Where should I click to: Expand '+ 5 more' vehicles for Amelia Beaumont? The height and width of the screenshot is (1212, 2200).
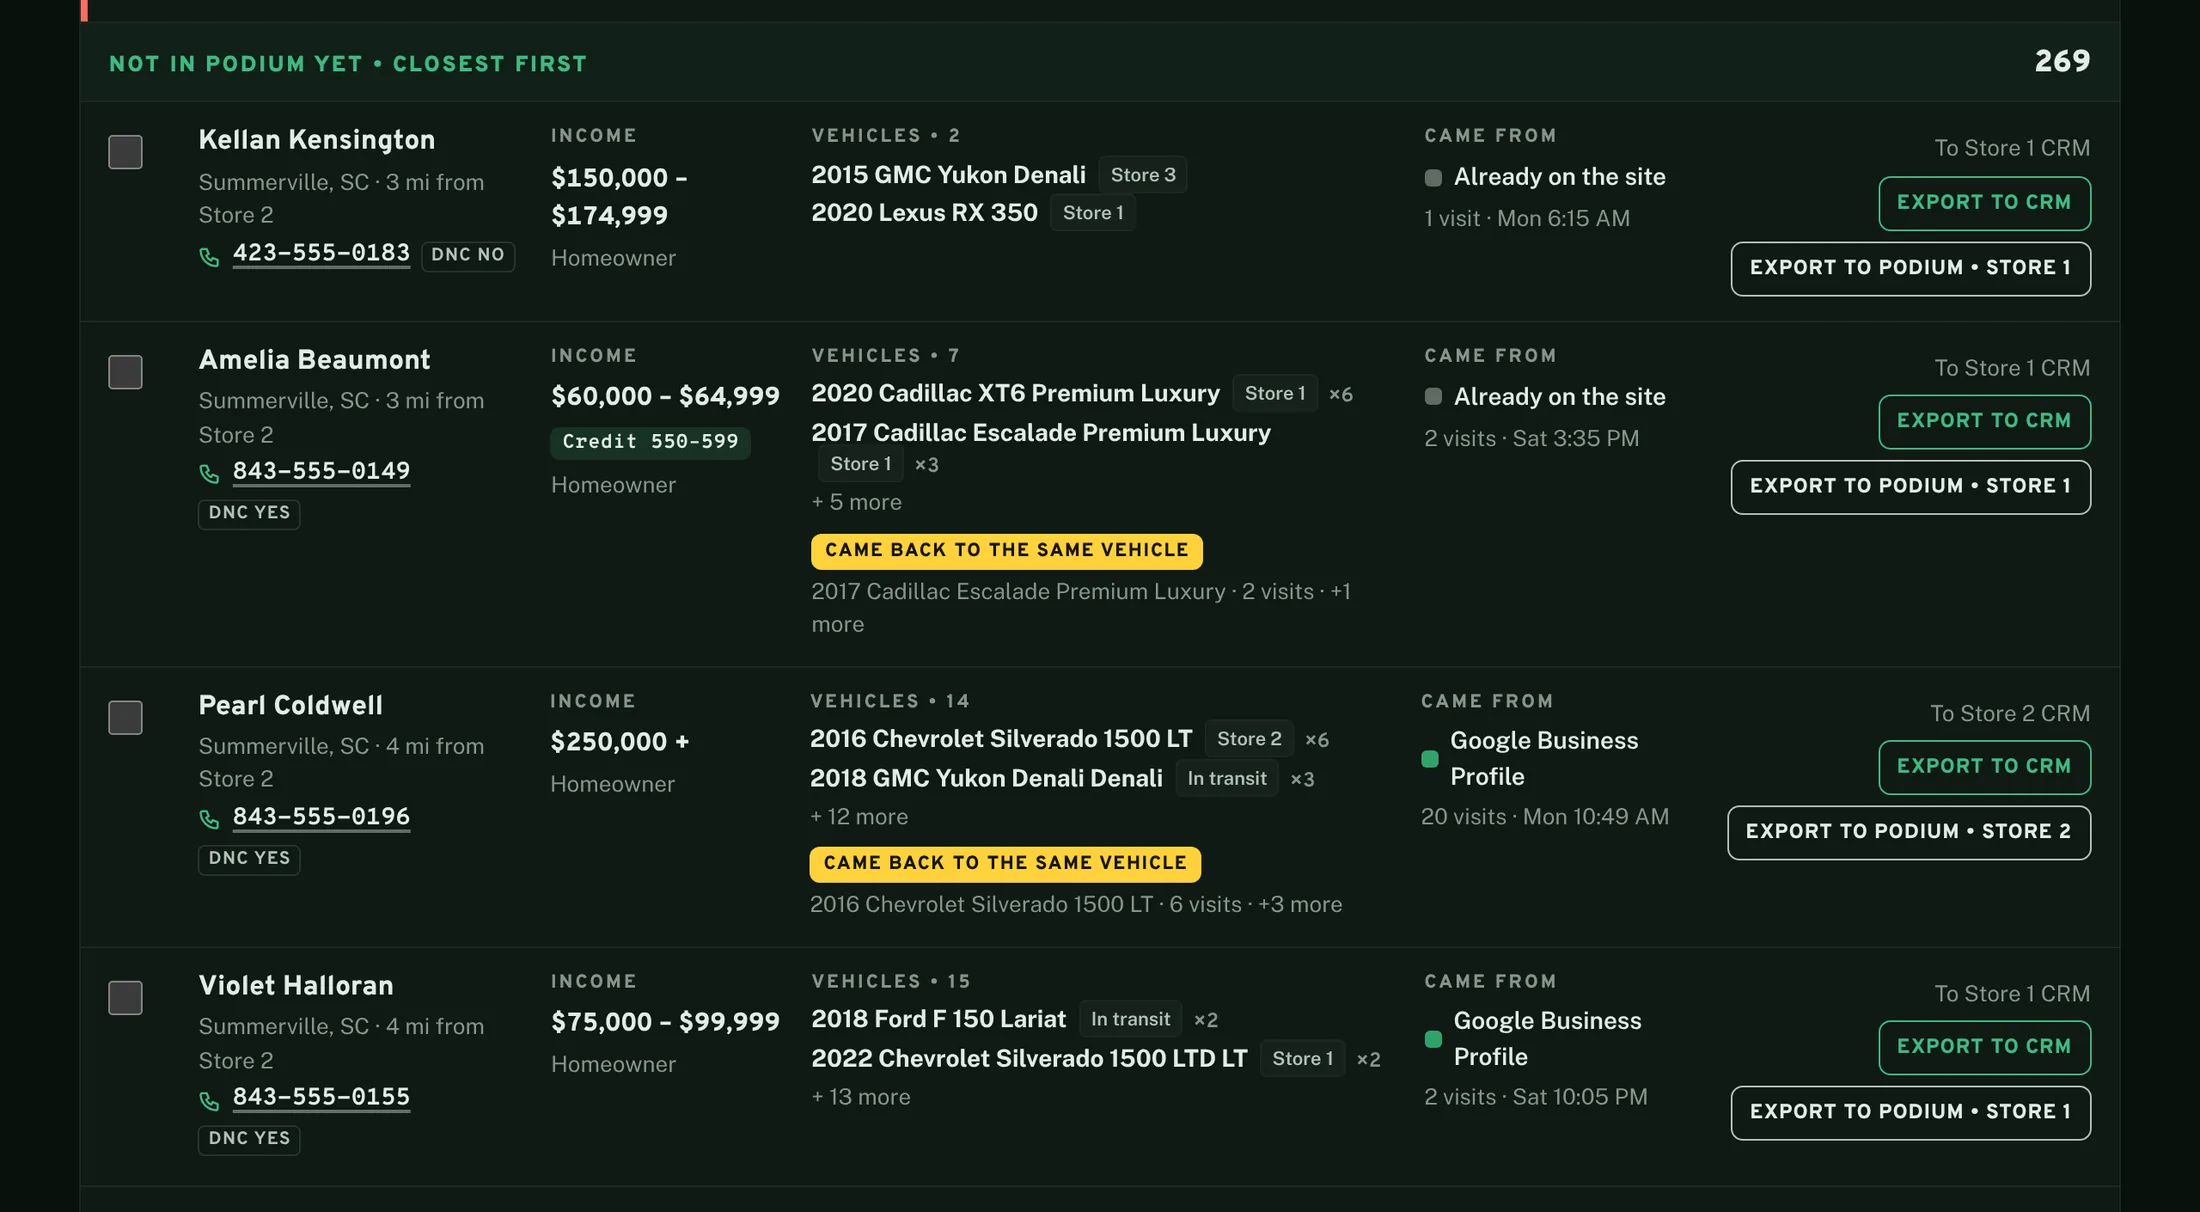856,502
